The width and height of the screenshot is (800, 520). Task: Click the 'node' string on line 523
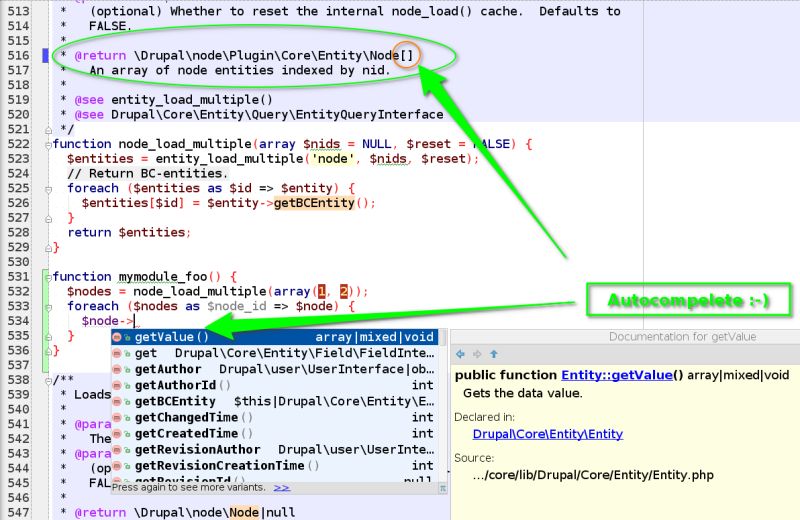[333, 159]
